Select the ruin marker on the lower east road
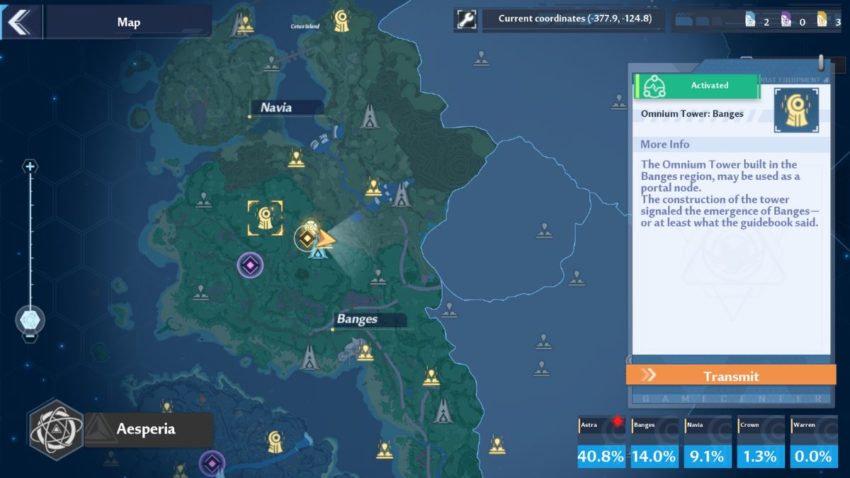The height and width of the screenshot is (478, 850). [443, 411]
